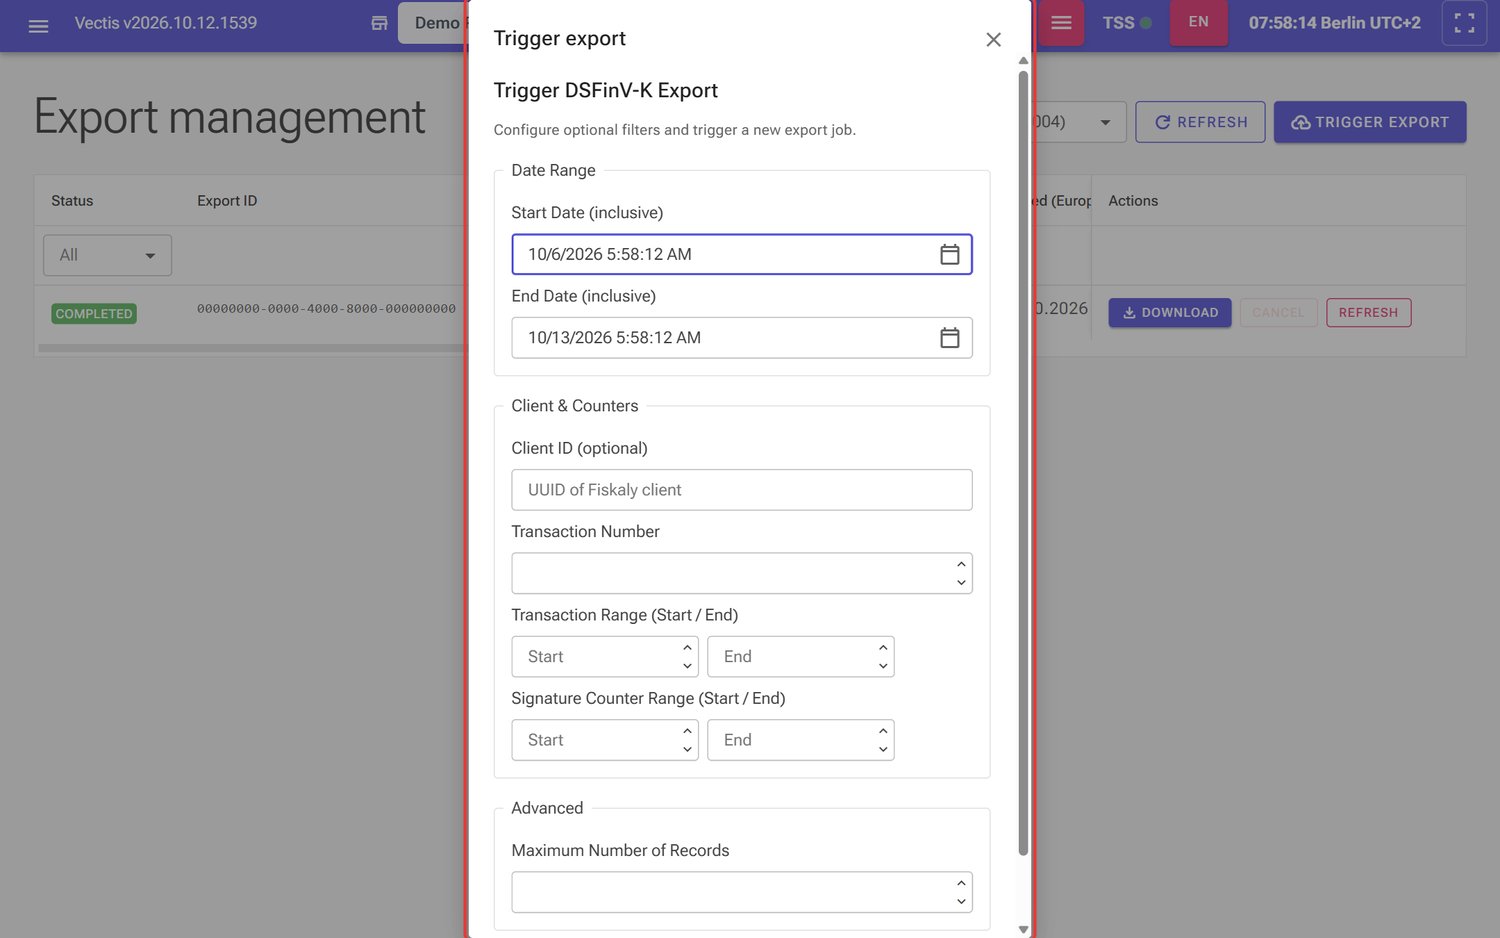
Task: Increment the Signature Counter Range End value
Action: click(x=883, y=731)
